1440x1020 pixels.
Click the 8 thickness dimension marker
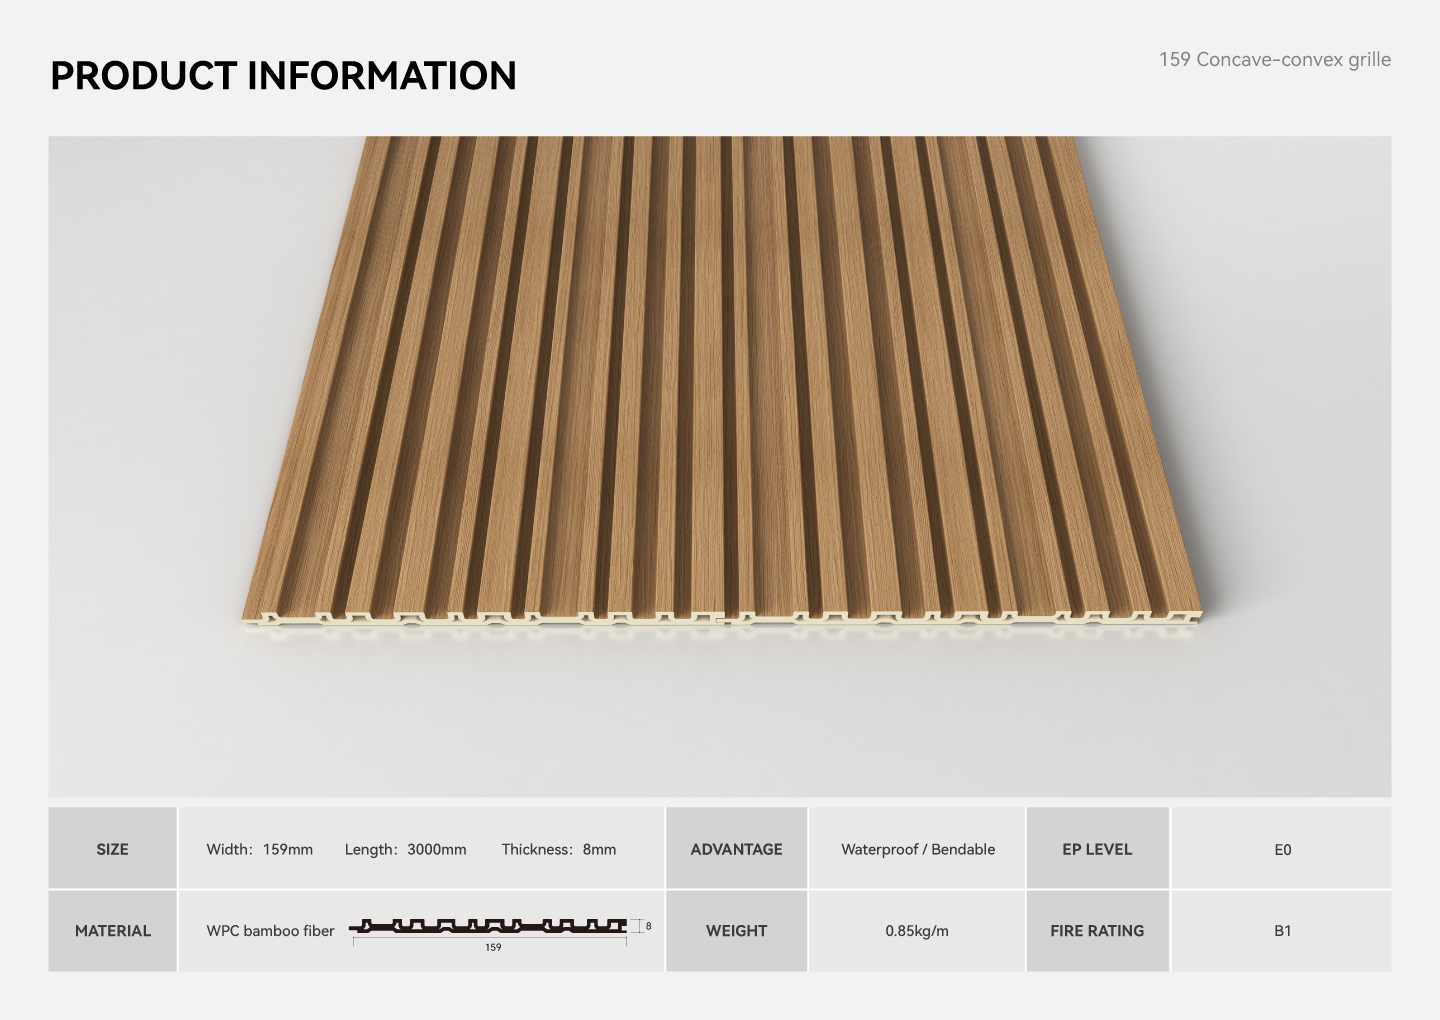pyautogui.click(x=648, y=926)
